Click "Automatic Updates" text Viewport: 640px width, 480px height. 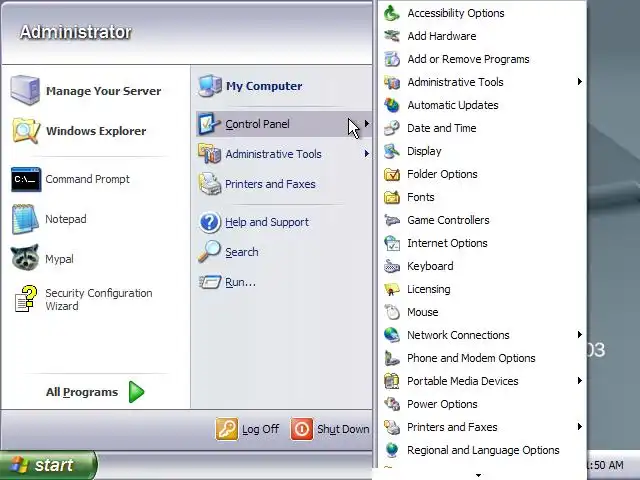(453, 105)
